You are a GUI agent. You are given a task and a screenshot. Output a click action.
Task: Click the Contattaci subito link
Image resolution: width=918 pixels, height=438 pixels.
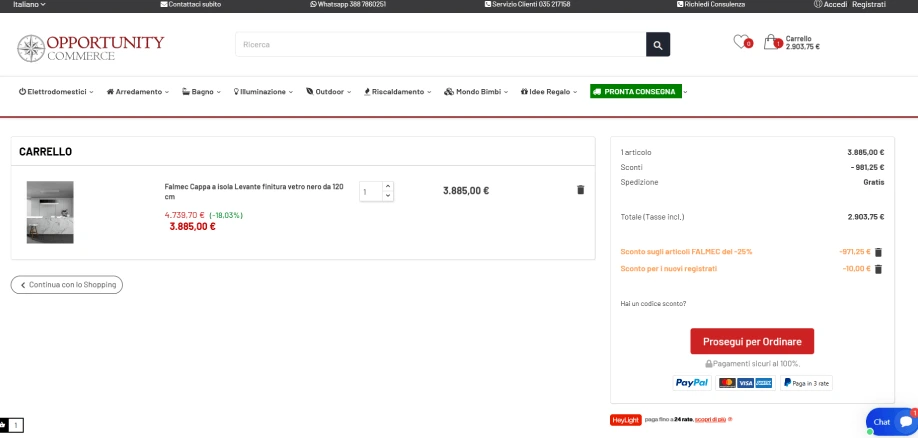tap(191, 4)
